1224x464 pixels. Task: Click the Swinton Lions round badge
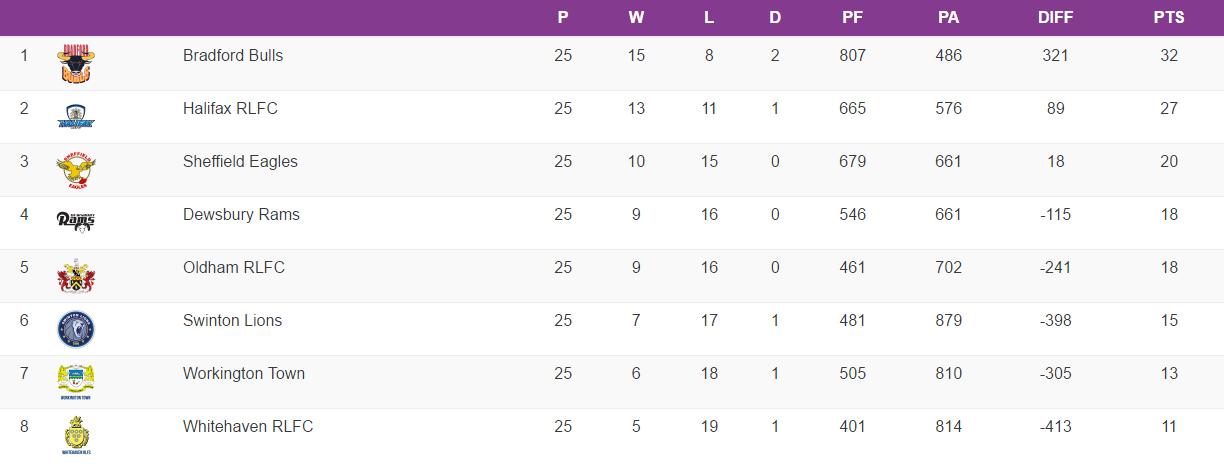click(x=76, y=328)
